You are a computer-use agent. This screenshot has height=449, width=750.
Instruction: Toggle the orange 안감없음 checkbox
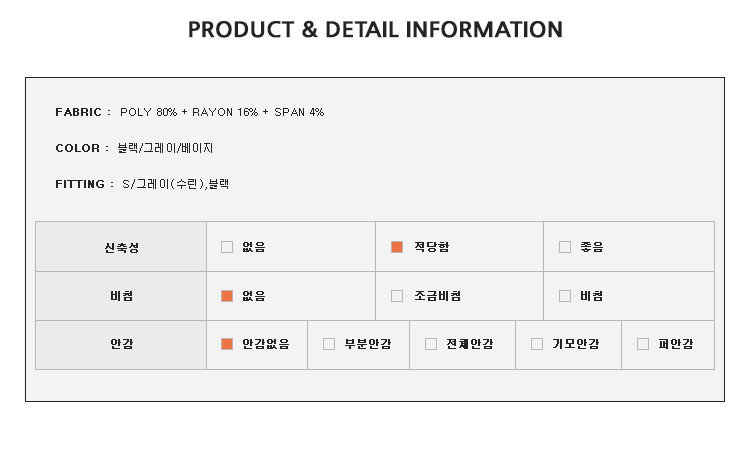pyautogui.click(x=227, y=344)
